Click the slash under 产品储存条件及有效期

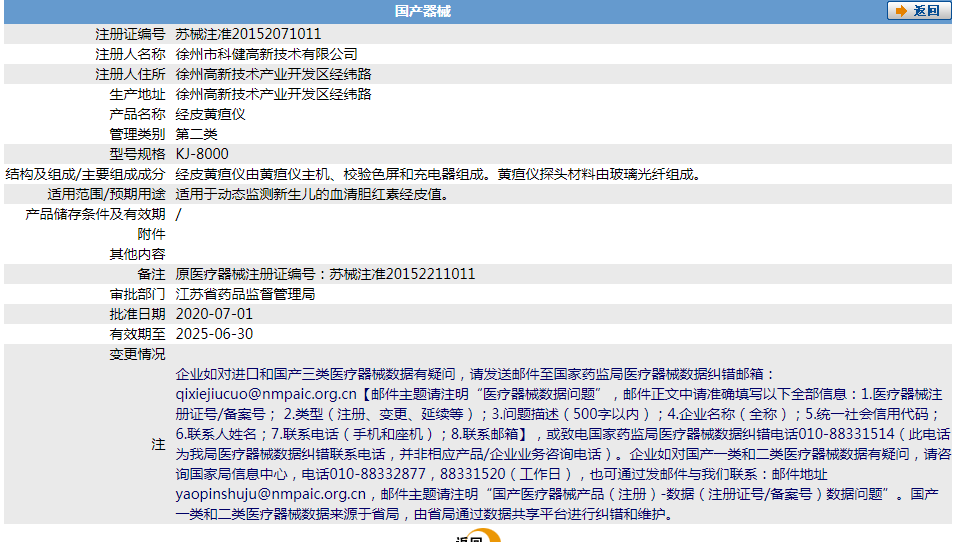click(178, 214)
